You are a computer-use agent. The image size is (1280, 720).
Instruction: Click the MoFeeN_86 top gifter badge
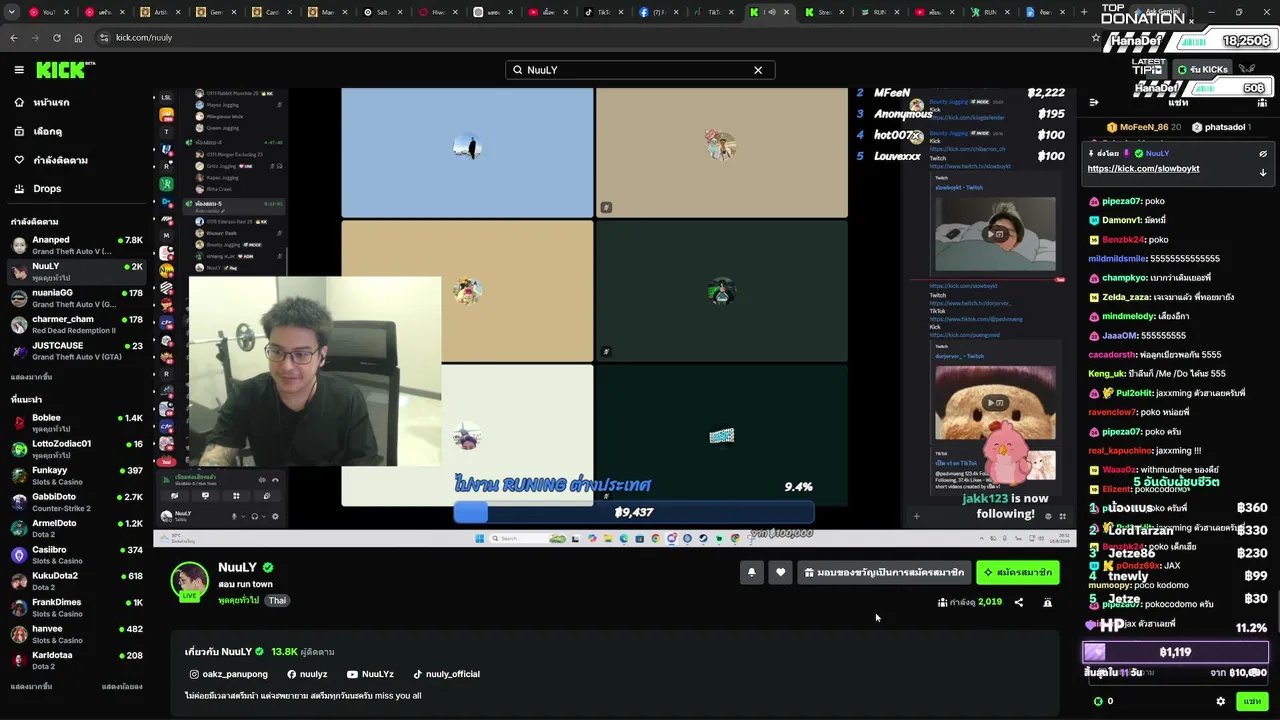pos(1144,128)
